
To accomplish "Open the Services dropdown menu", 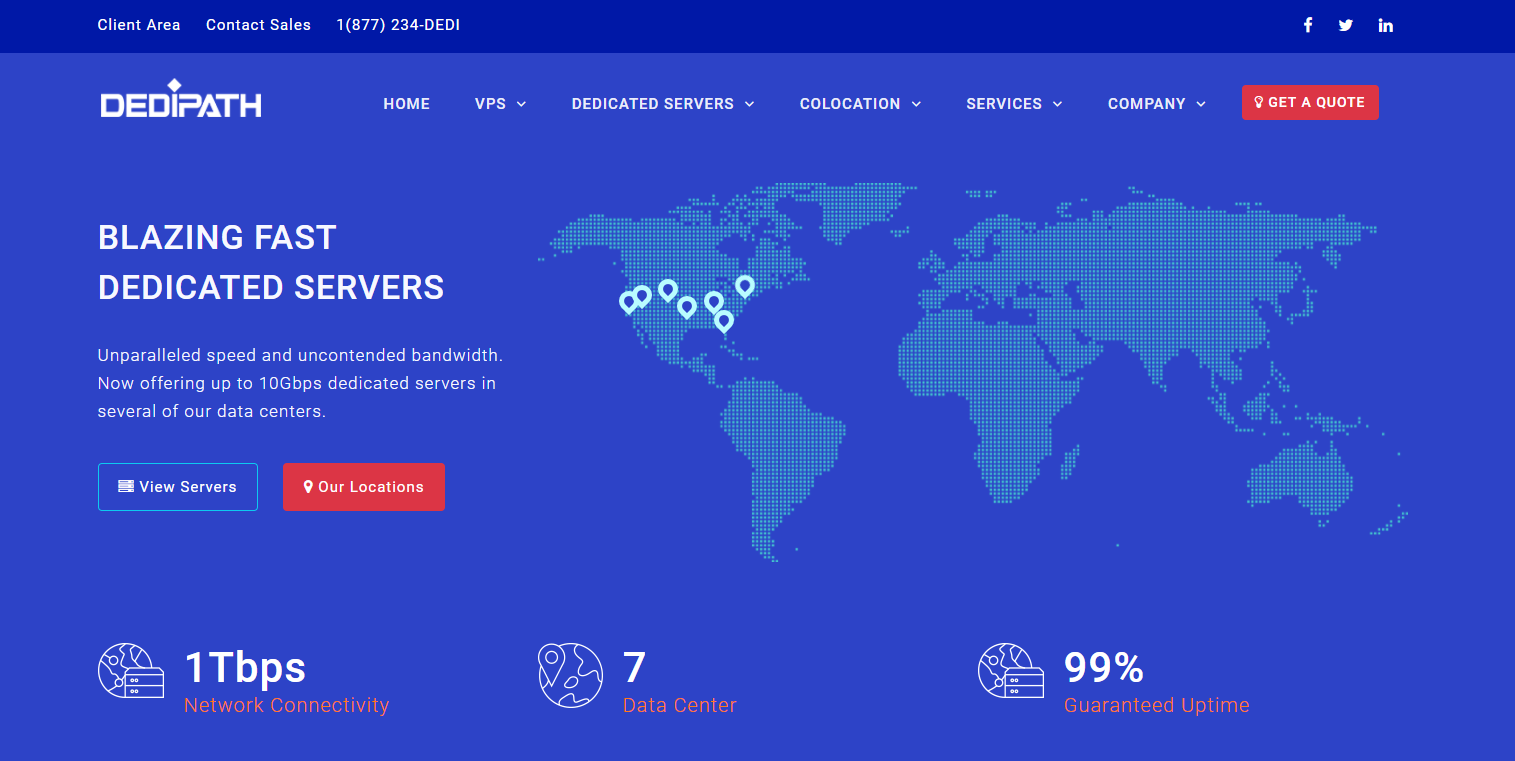I will coord(1014,104).
